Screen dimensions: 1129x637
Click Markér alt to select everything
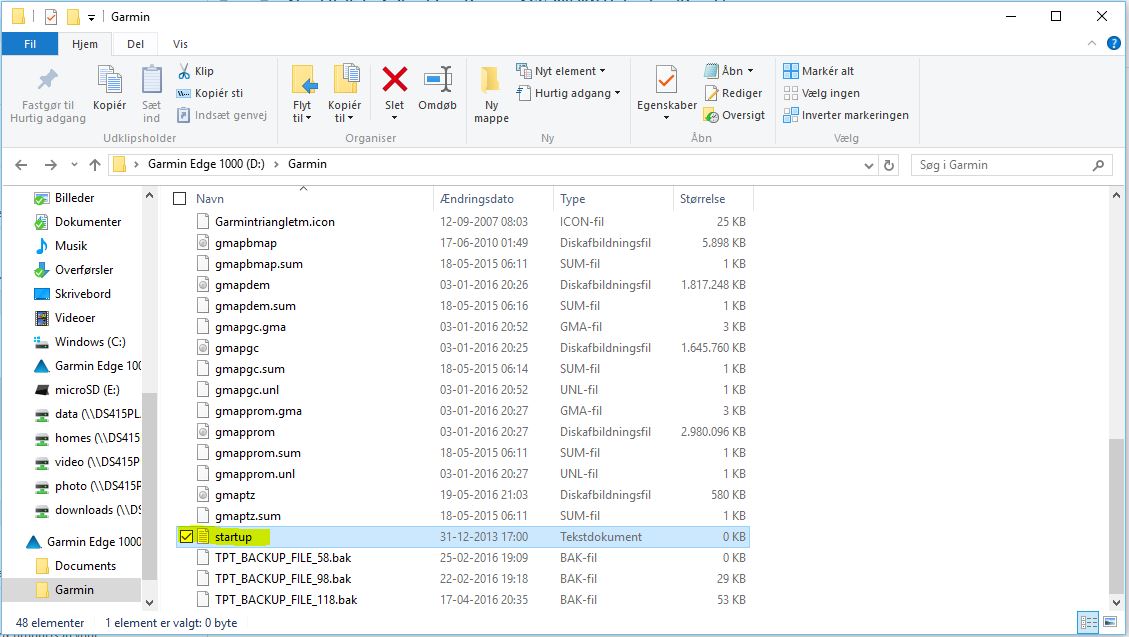[819, 71]
